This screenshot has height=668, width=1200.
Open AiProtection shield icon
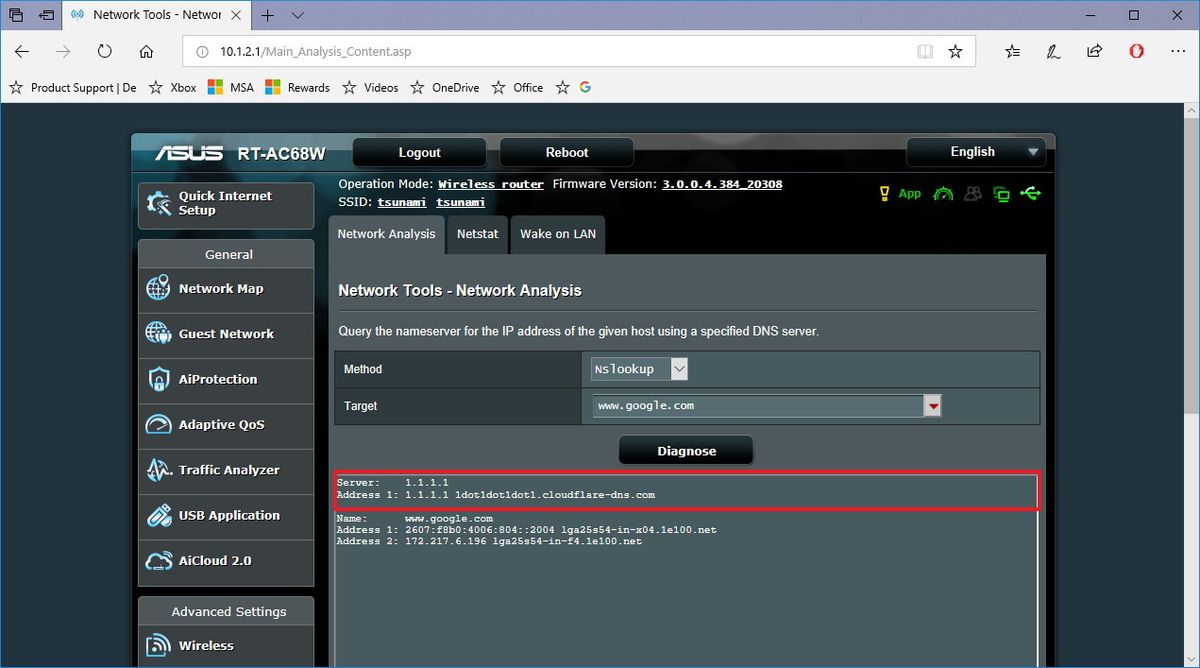[158, 380]
